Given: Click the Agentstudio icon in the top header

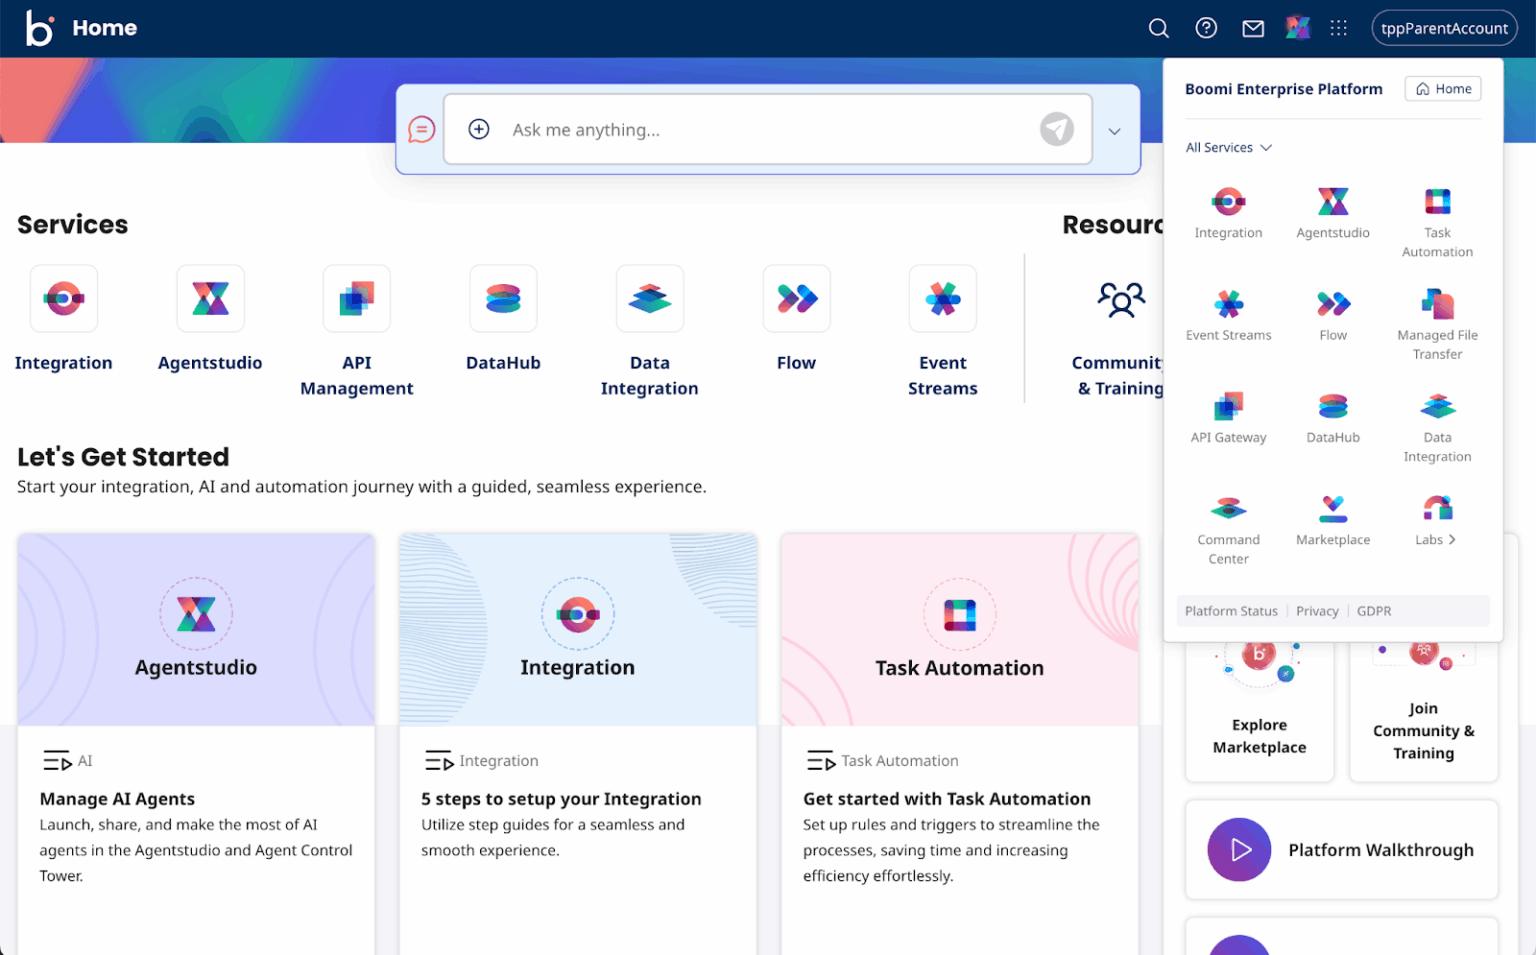Looking at the screenshot, I should [1298, 28].
